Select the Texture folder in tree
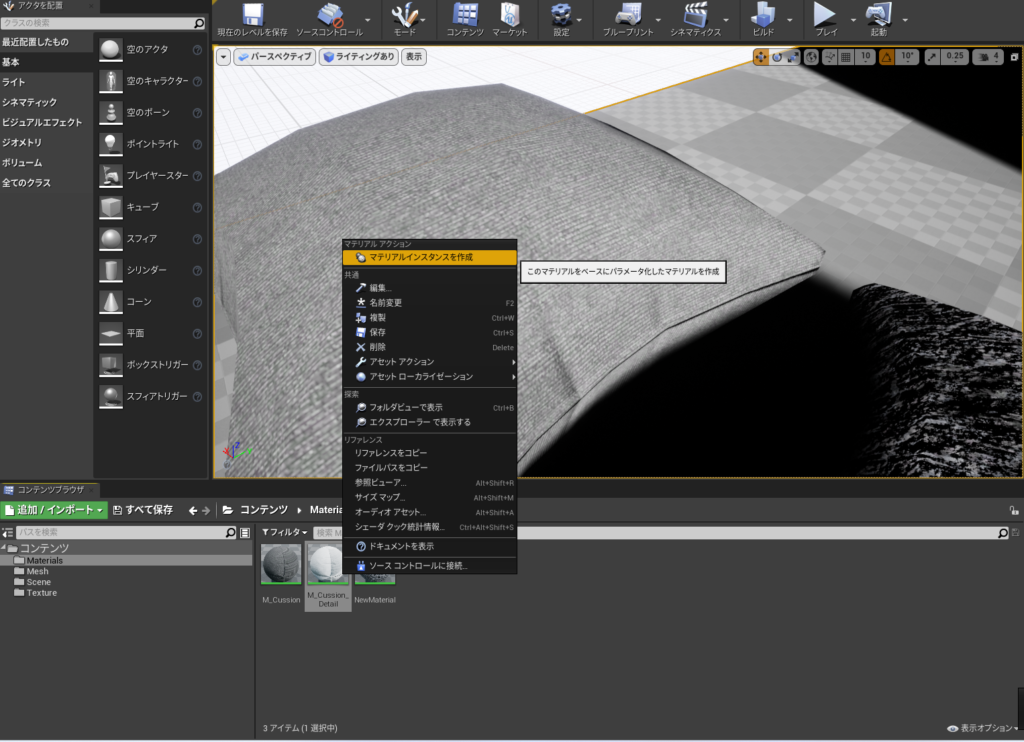This screenshot has width=1024, height=742. coord(42,593)
